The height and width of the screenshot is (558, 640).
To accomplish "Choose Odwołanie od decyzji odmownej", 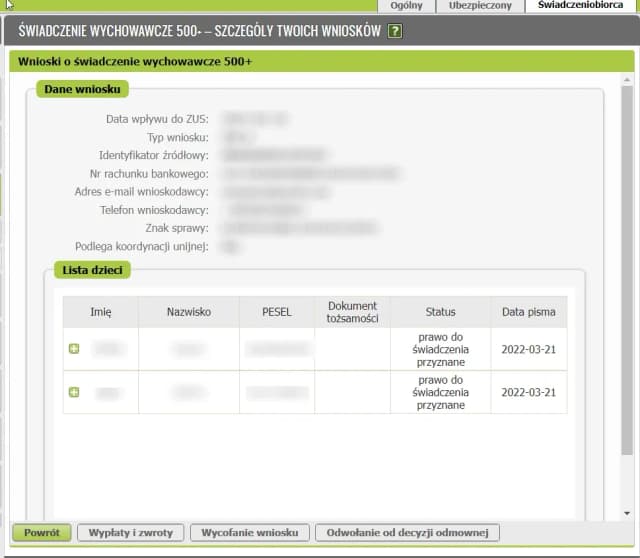I will (406, 532).
